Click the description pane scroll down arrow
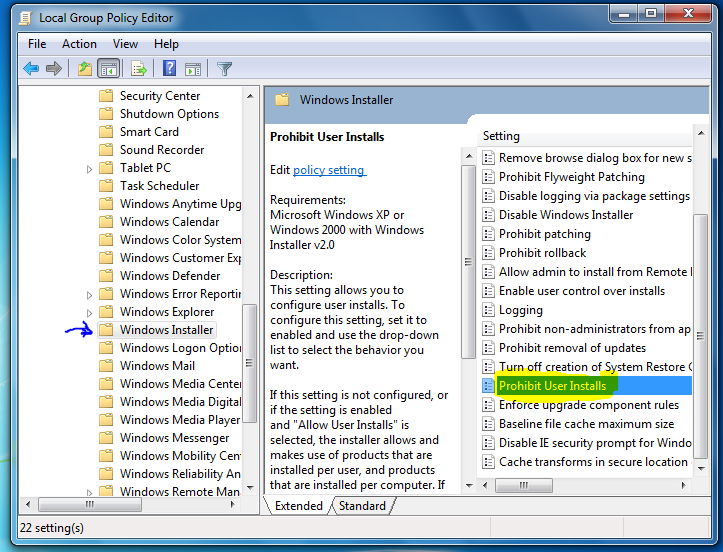Viewport: 723px width, 552px height. coord(469,485)
